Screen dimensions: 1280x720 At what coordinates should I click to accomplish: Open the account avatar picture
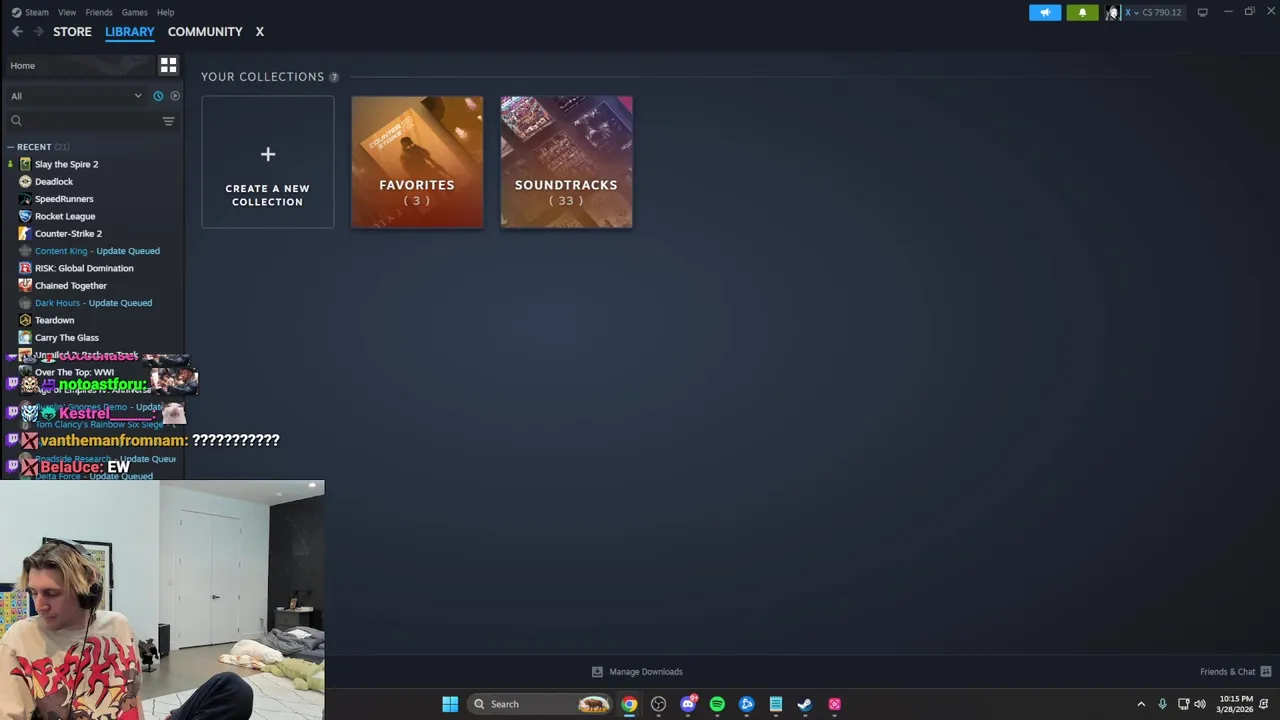point(1112,12)
